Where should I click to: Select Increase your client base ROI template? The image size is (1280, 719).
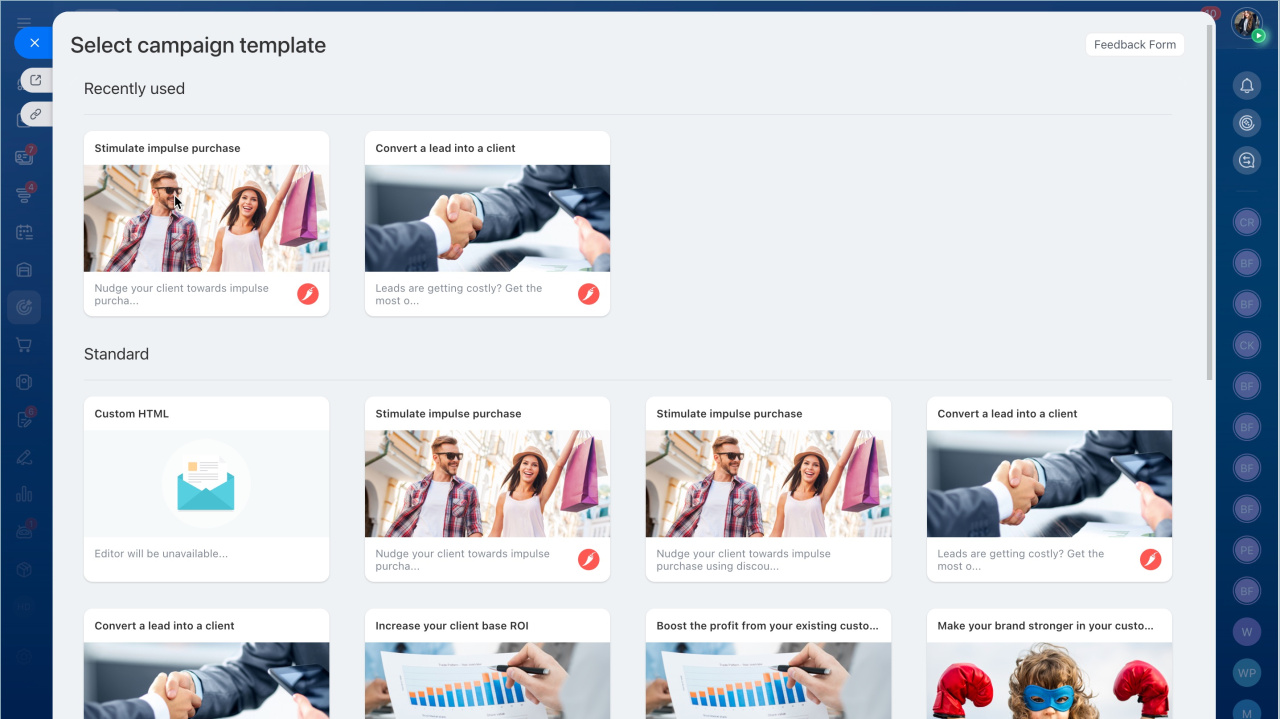pyautogui.click(x=487, y=663)
